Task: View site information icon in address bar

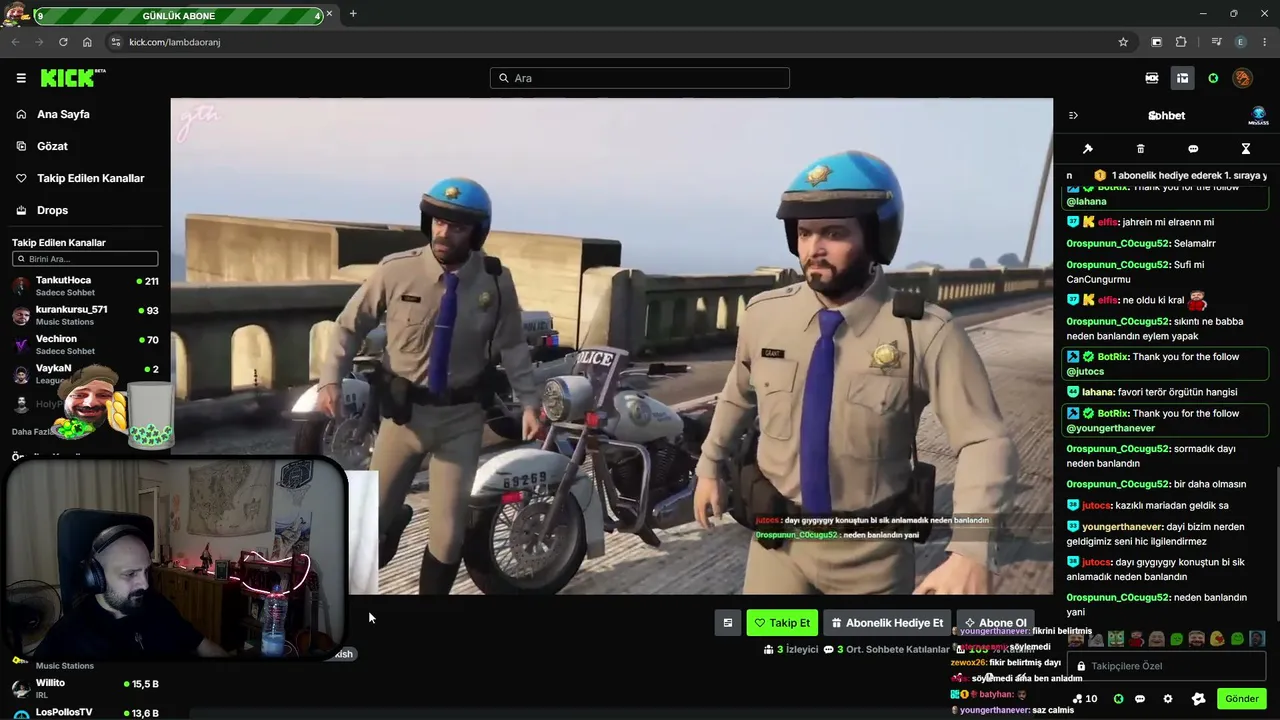Action: tap(115, 42)
